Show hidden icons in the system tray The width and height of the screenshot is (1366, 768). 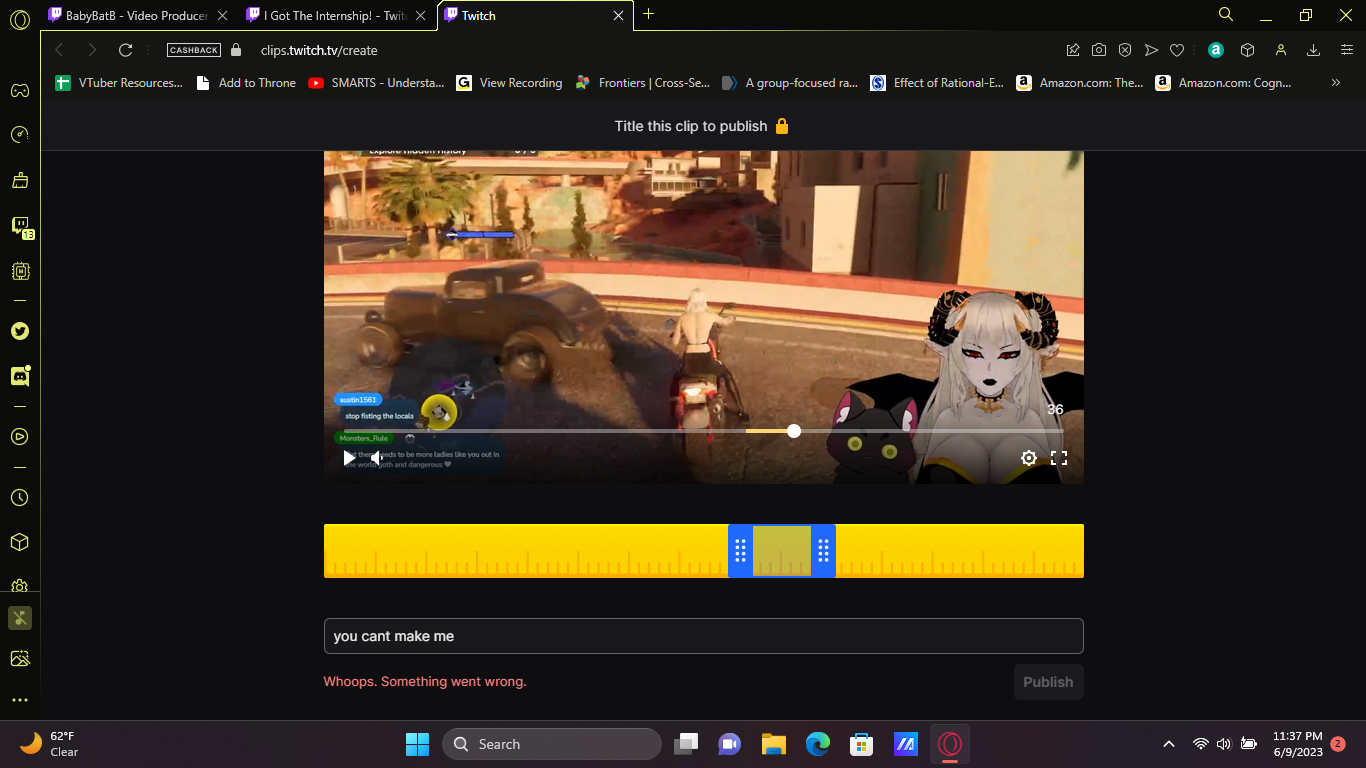pyautogui.click(x=1168, y=744)
